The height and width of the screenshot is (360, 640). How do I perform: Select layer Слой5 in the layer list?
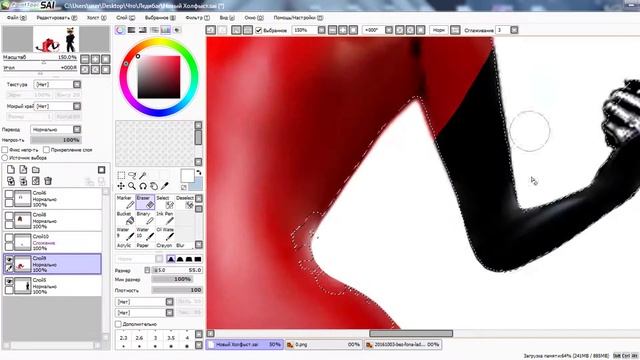[x=52, y=286]
